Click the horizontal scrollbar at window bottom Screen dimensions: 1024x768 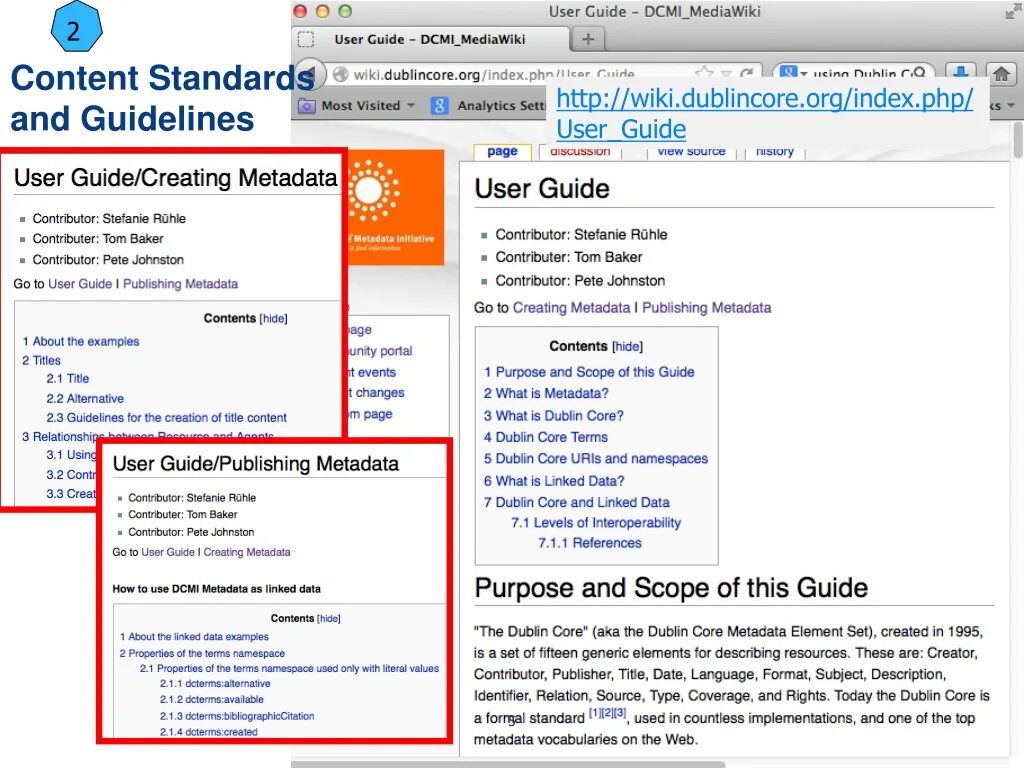pyautogui.click(x=508, y=764)
